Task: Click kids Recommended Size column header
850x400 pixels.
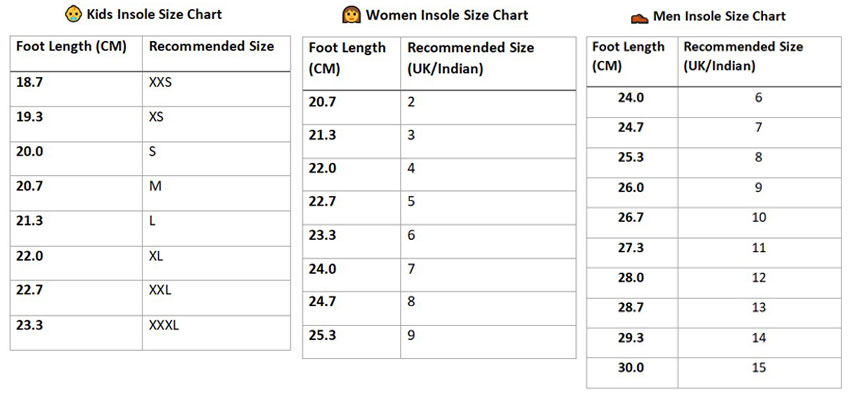Action: (x=211, y=47)
